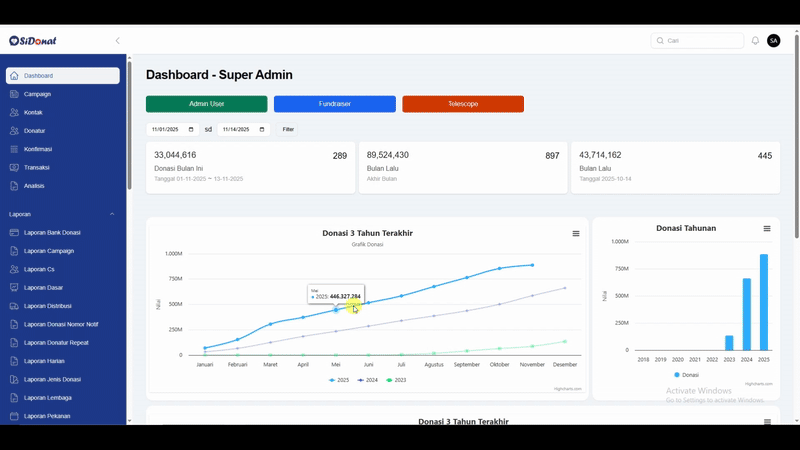This screenshot has width=800, height=450.
Task: Click the end date field 11/14/2025
Action: [x=243, y=130]
